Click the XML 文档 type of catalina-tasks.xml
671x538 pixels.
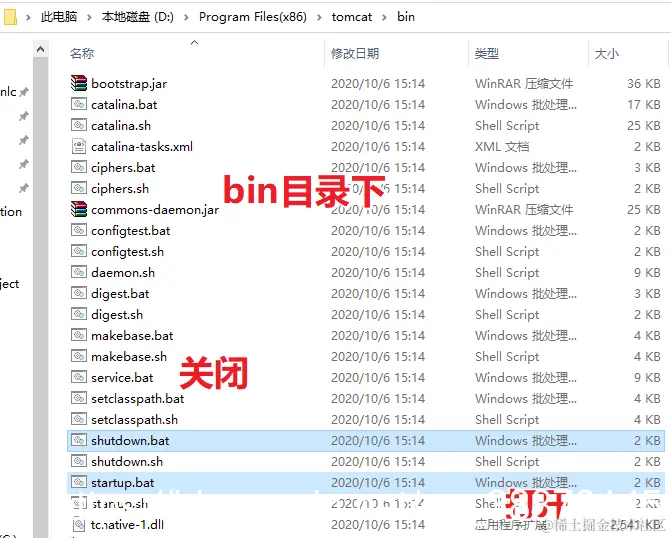pyautogui.click(x=502, y=146)
